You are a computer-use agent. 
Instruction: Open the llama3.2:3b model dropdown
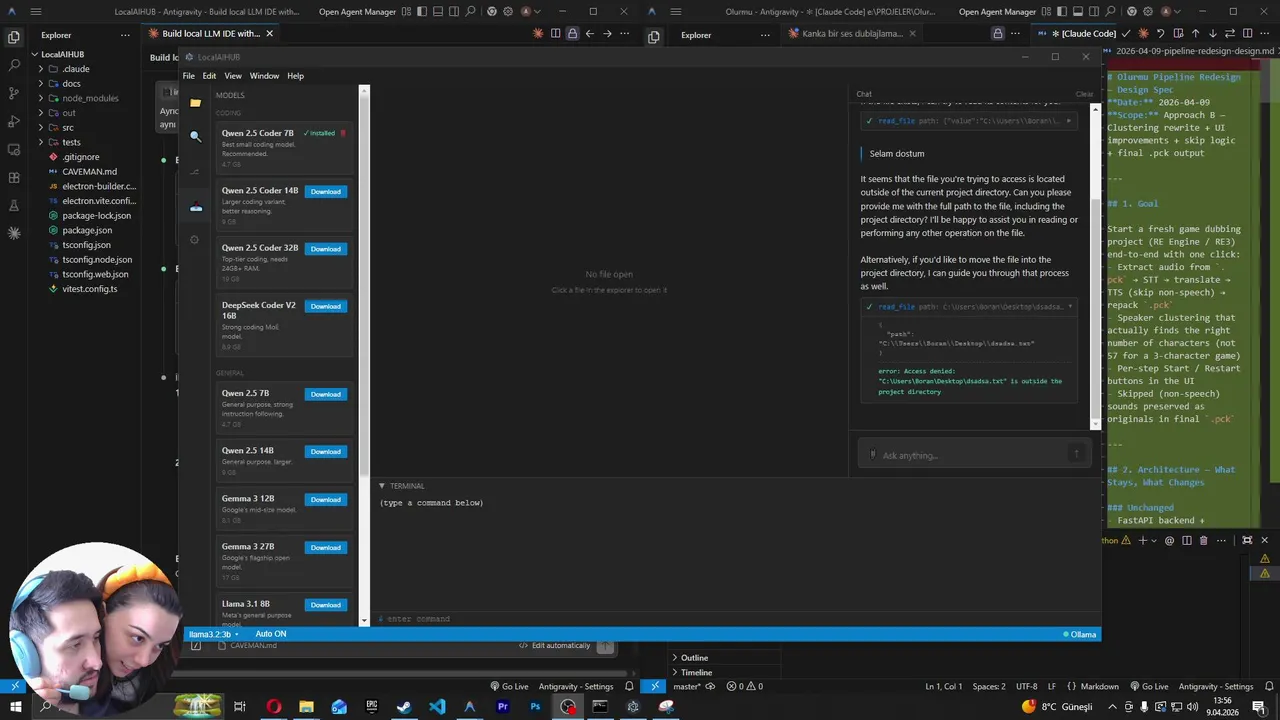pyautogui.click(x=213, y=634)
